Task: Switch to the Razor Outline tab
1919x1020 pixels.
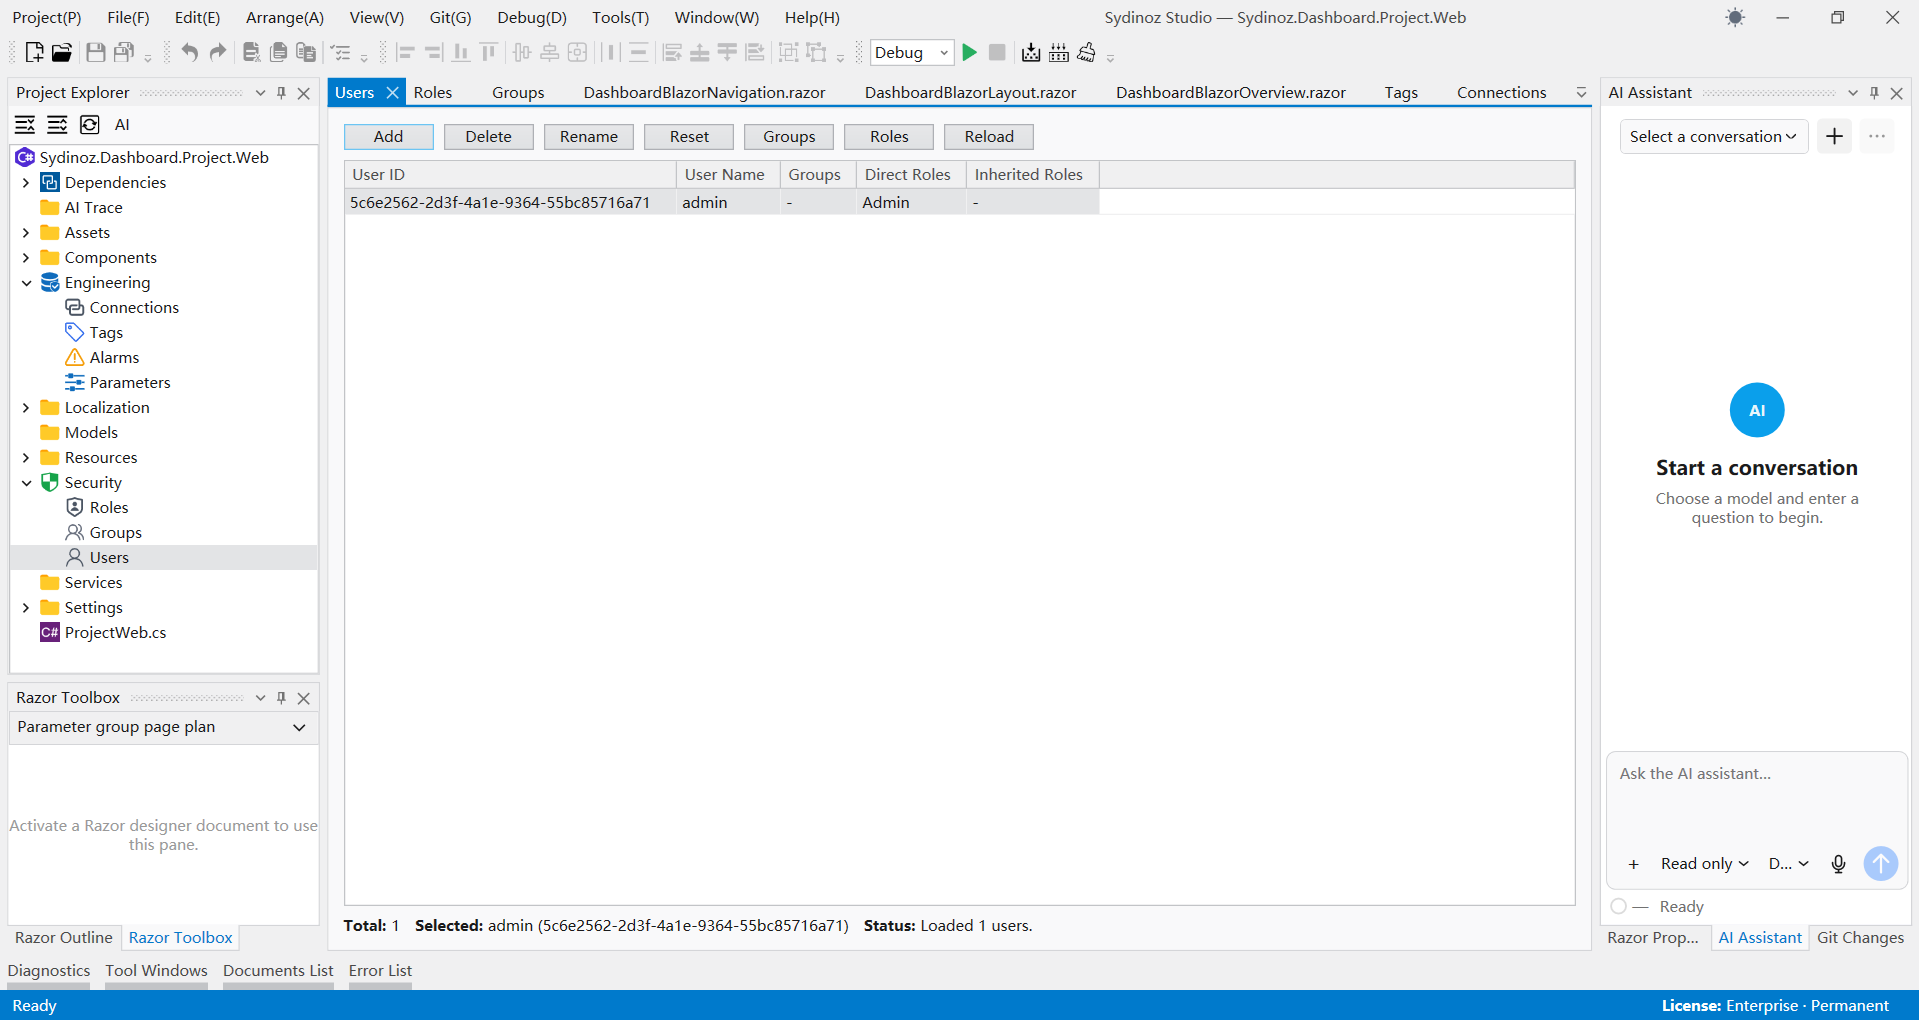Action: click(x=64, y=938)
